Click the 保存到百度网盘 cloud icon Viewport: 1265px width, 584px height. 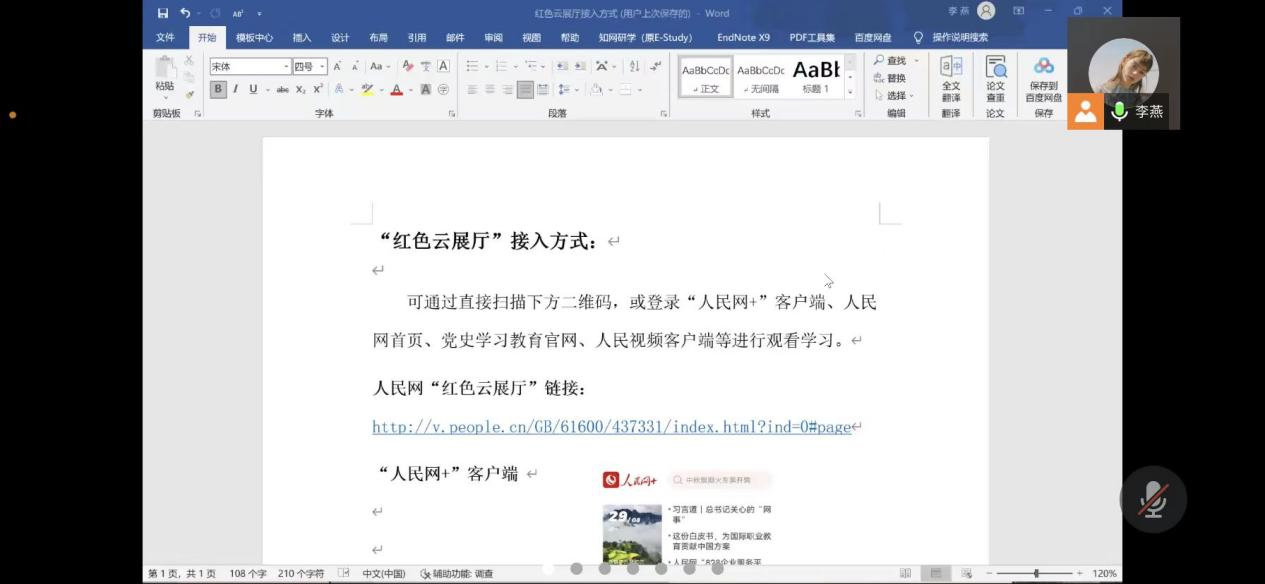[1044, 79]
